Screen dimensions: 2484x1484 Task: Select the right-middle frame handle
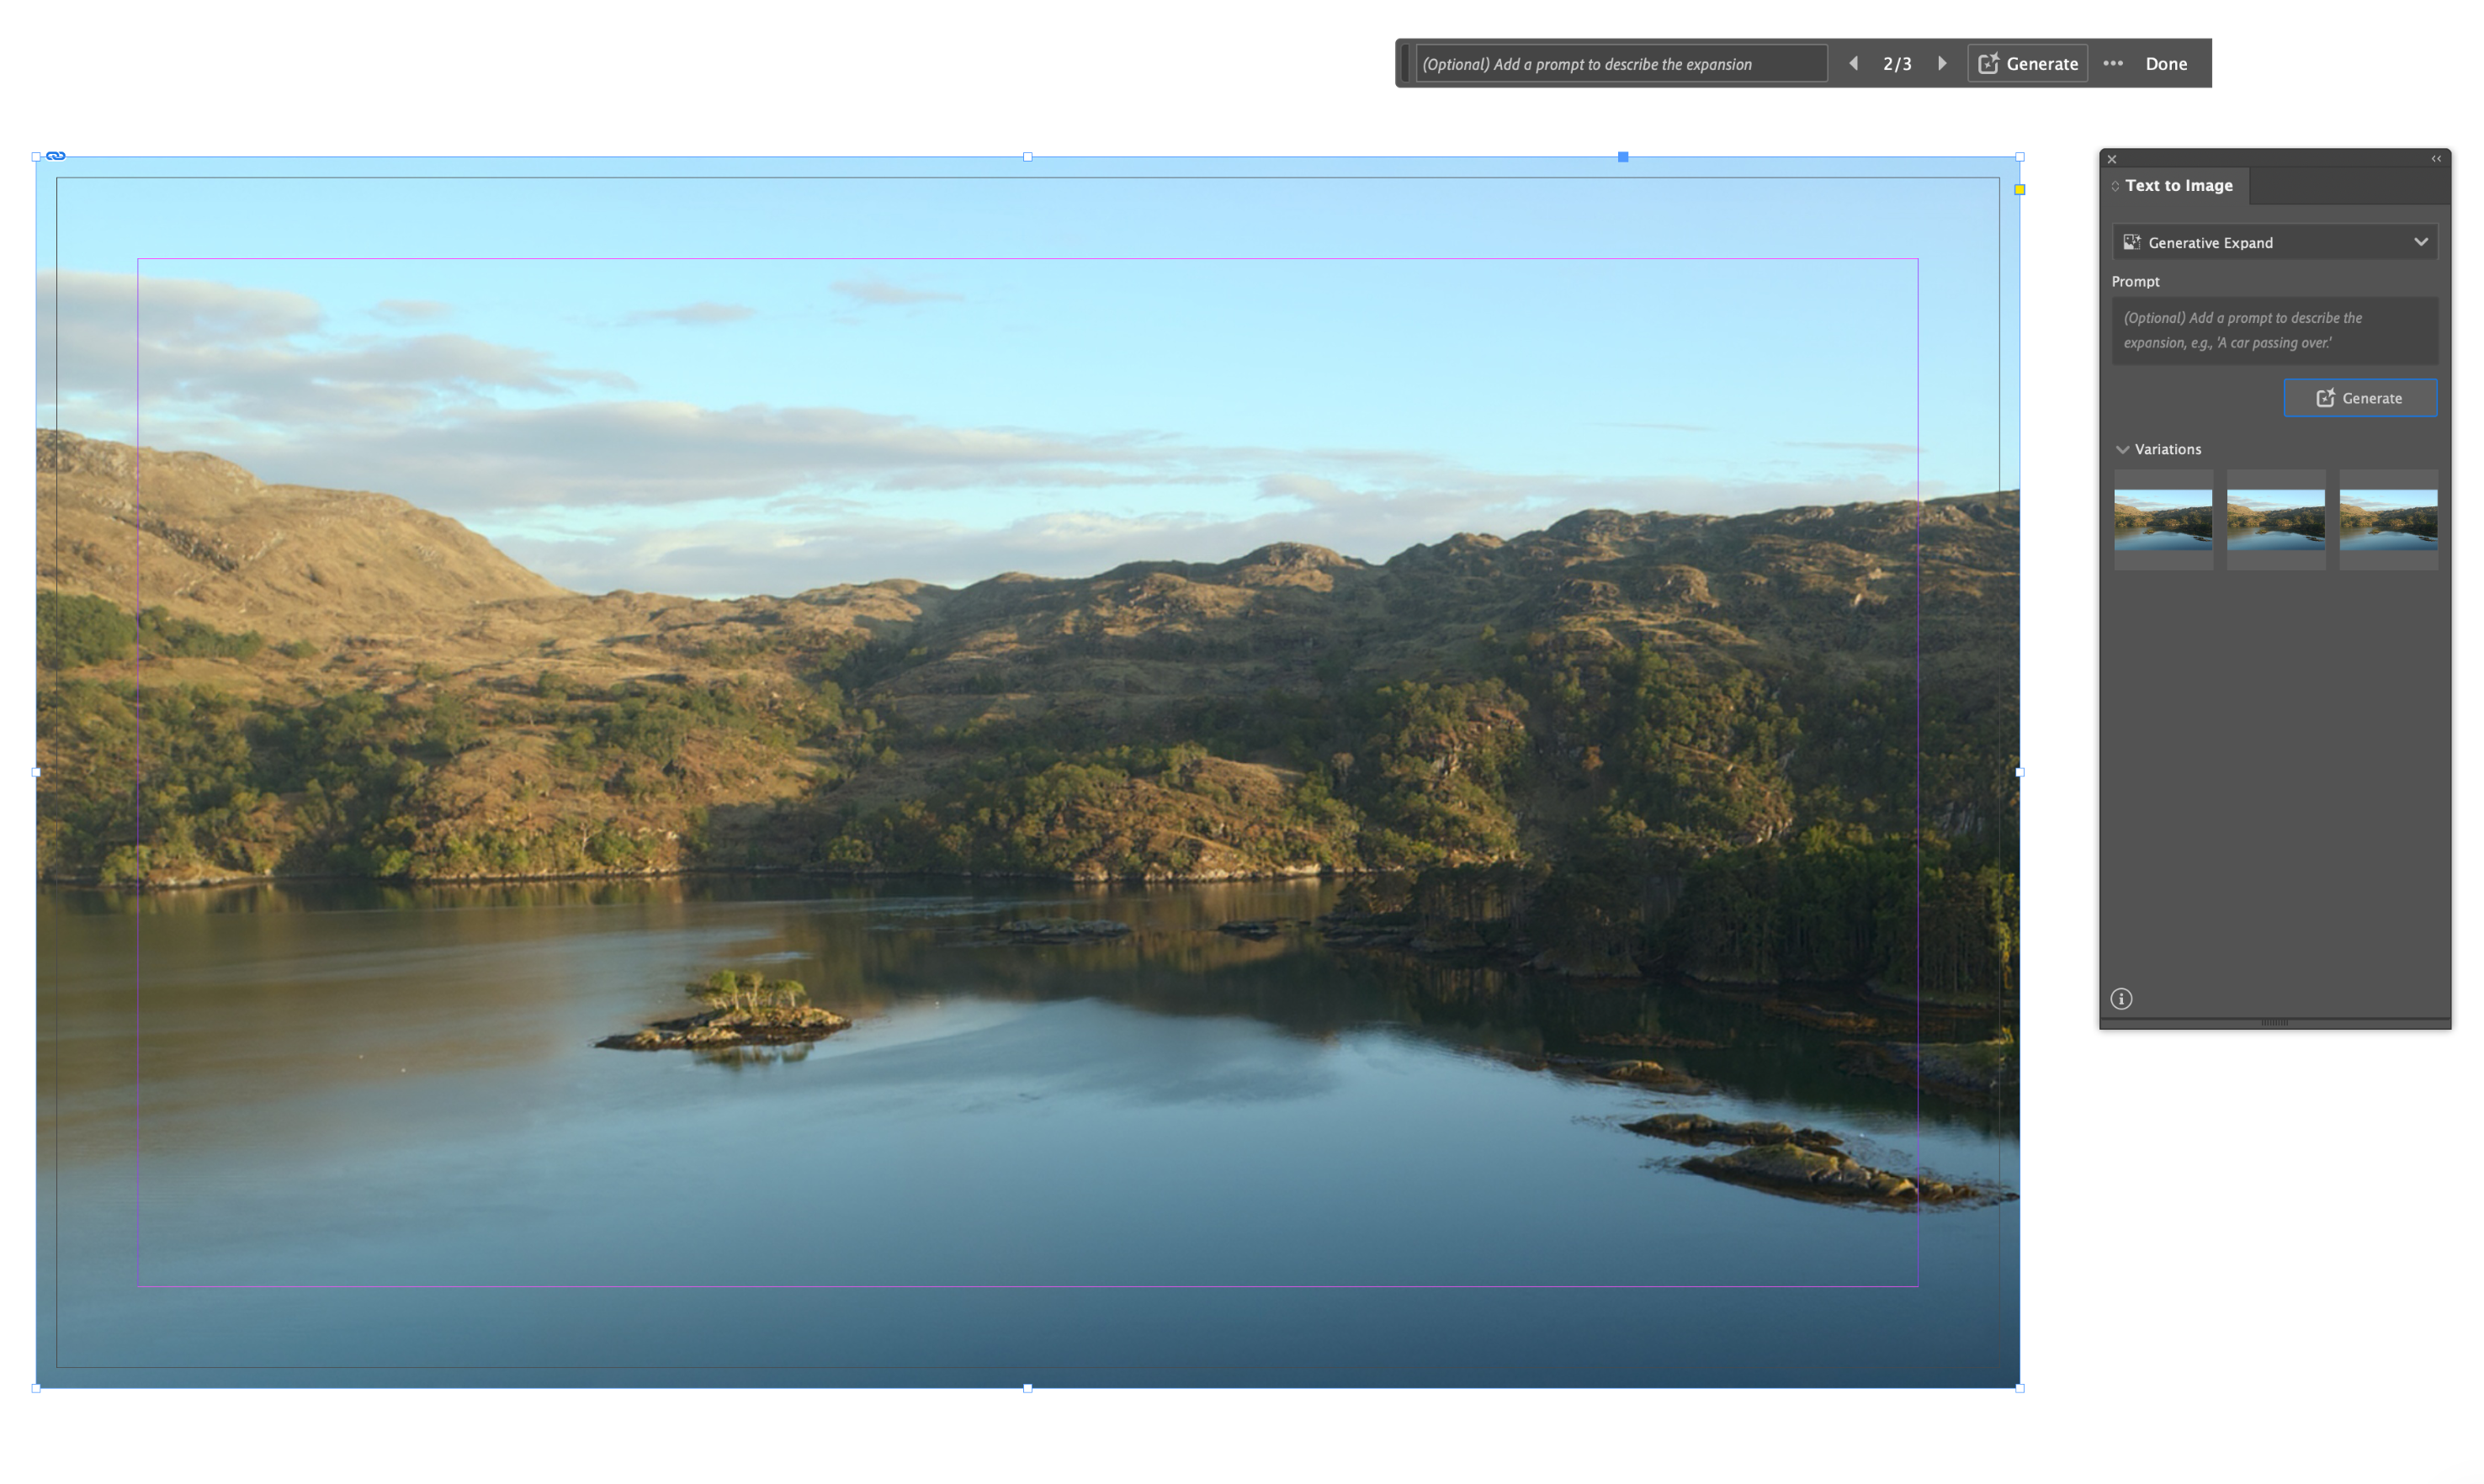[x=2019, y=772]
